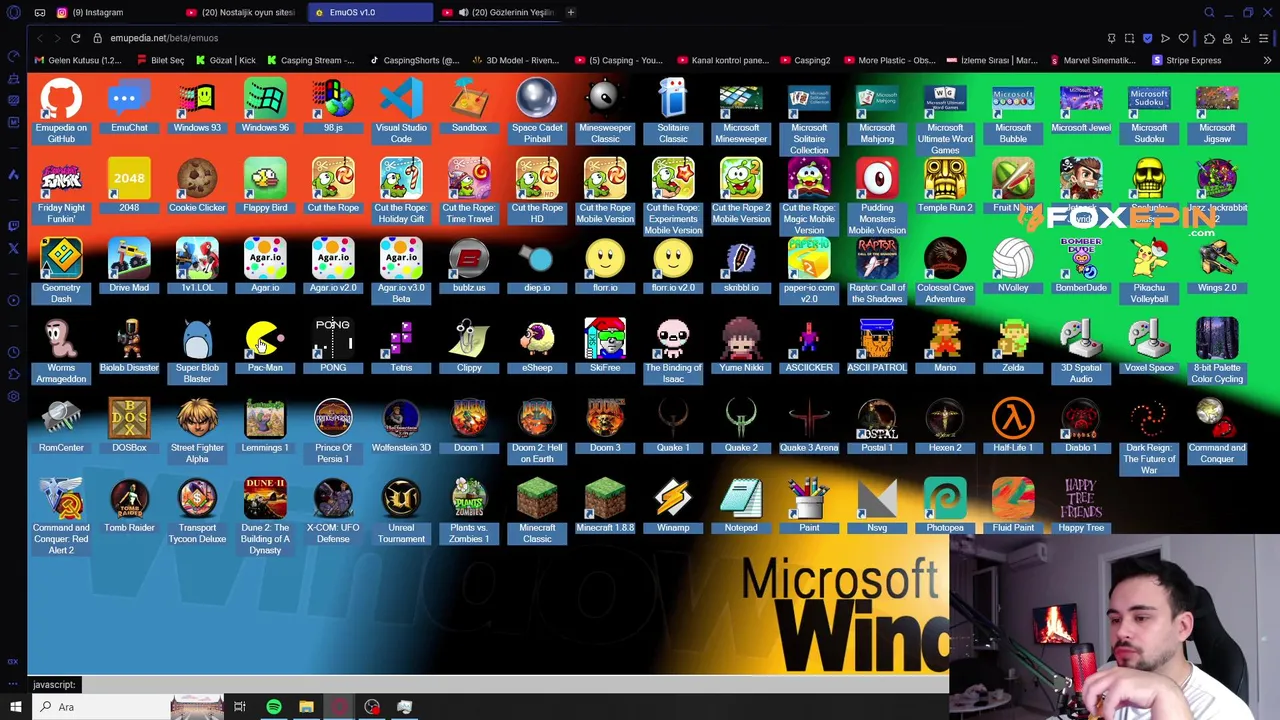Screen dimensions: 1280x720
Task: Open the Task View taskbar button
Action: (240, 707)
